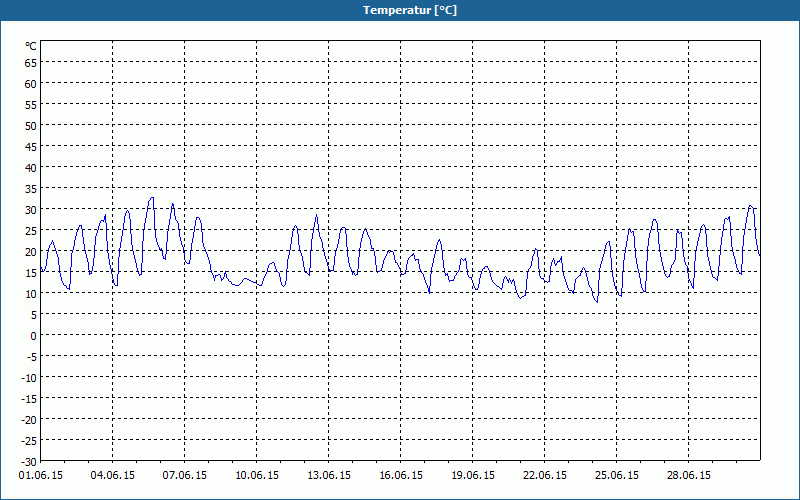Click the 55 y-axis label

click(31, 105)
